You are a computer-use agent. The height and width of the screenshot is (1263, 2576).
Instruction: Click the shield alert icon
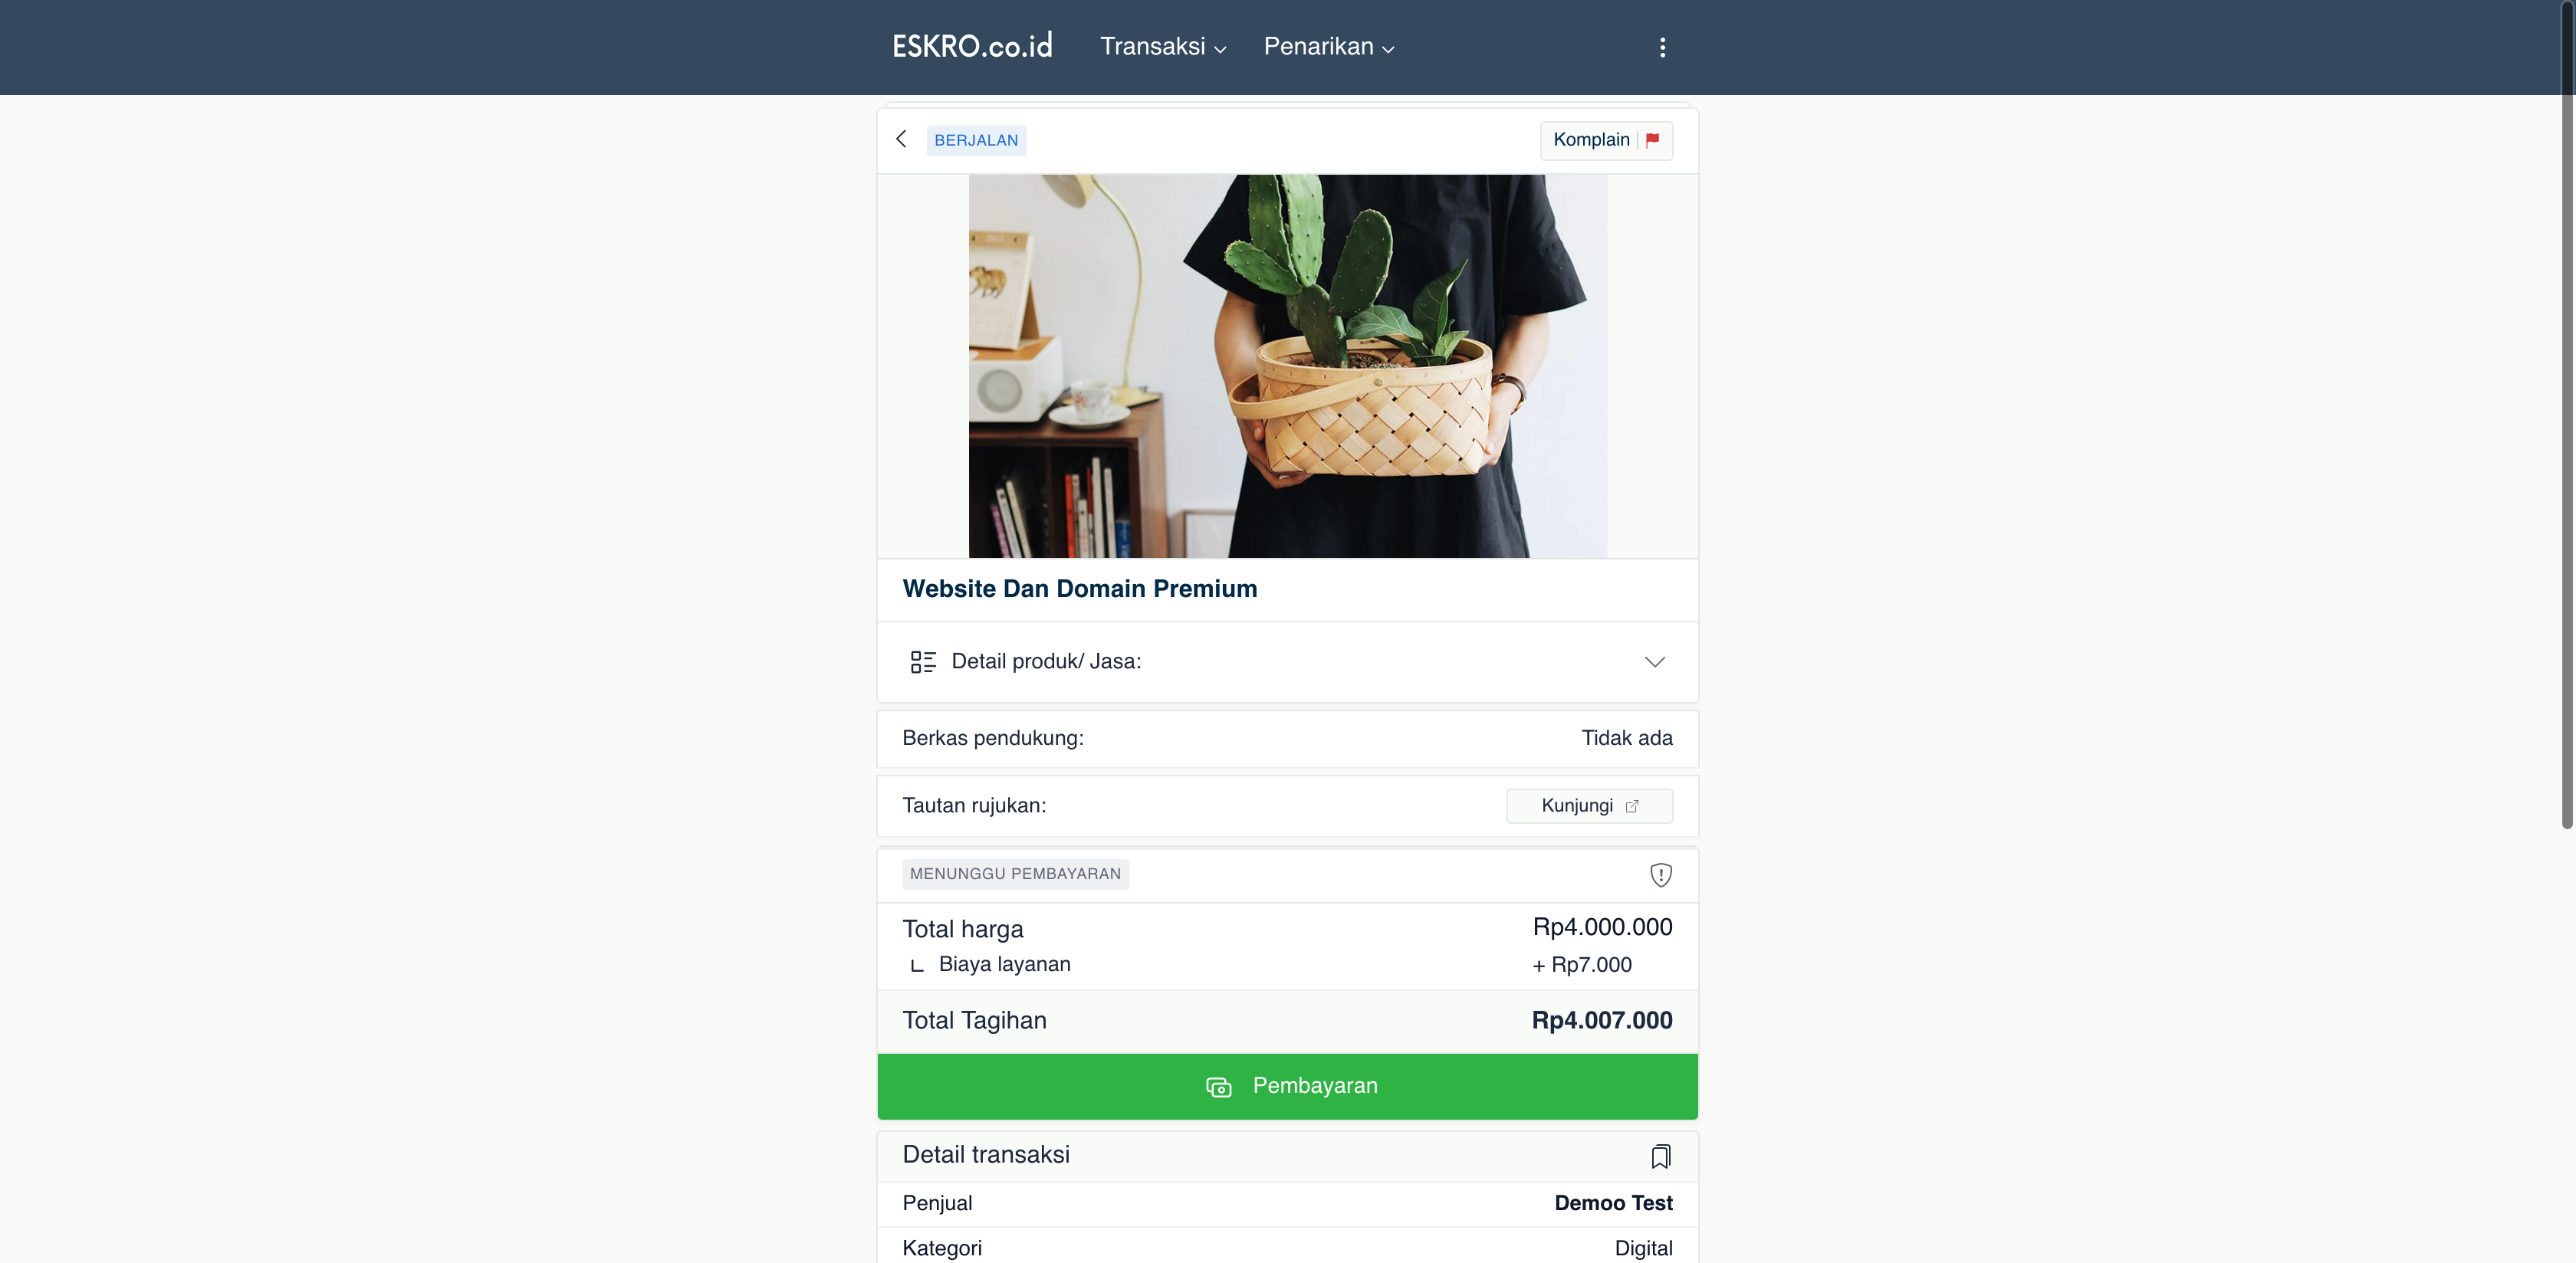[1660, 875]
